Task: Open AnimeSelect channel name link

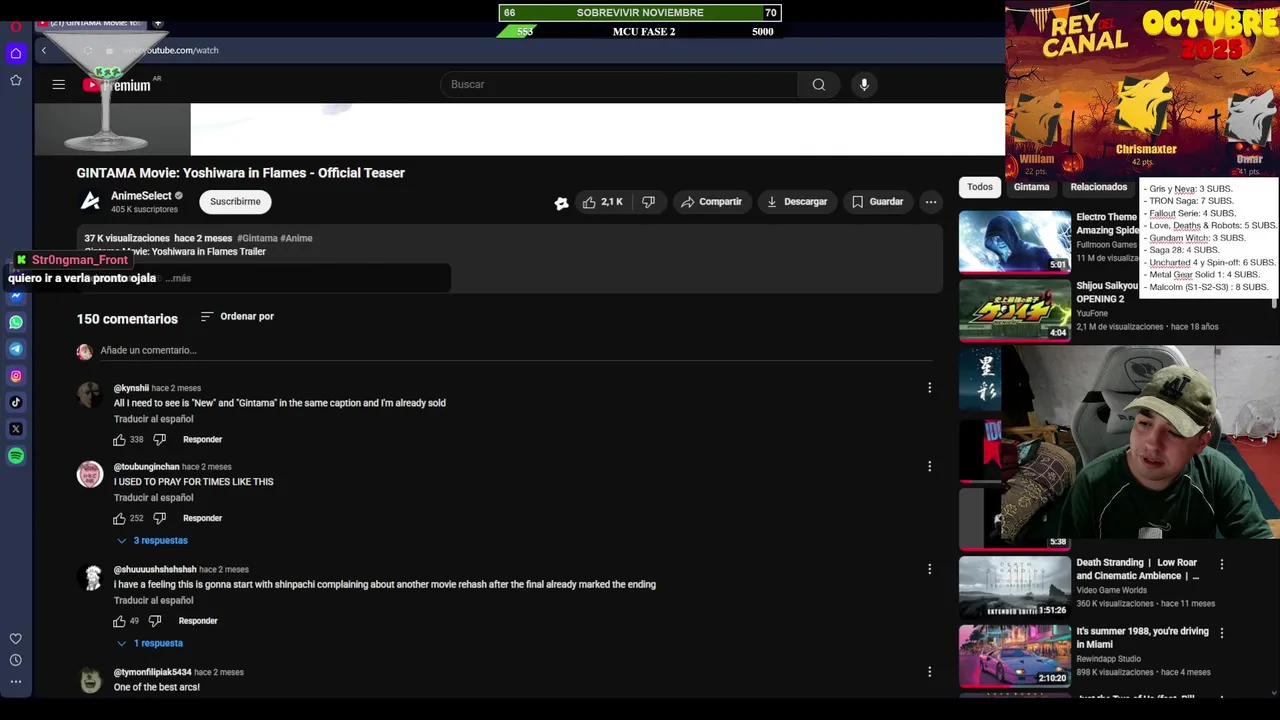Action: coord(141,196)
